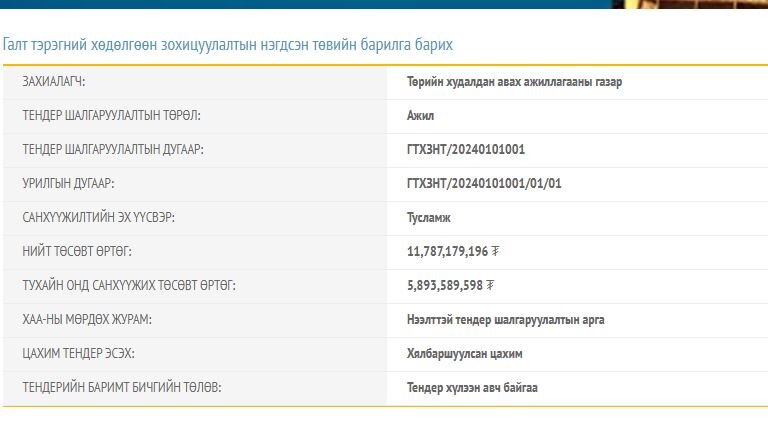Click total budget amount 11,787,179,196
Viewport: 768px width, 428px height.
[447, 252]
